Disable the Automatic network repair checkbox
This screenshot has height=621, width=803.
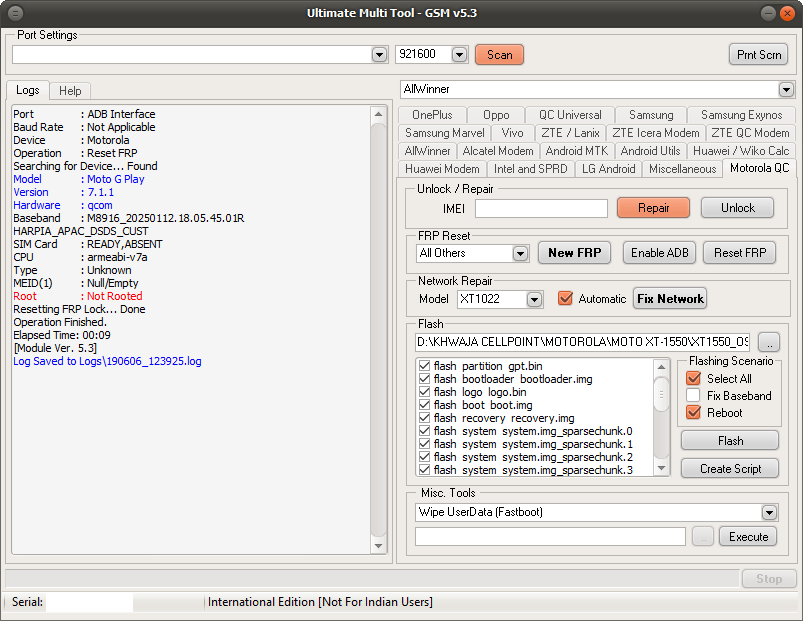pyautogui.click(x=565, y=298)
